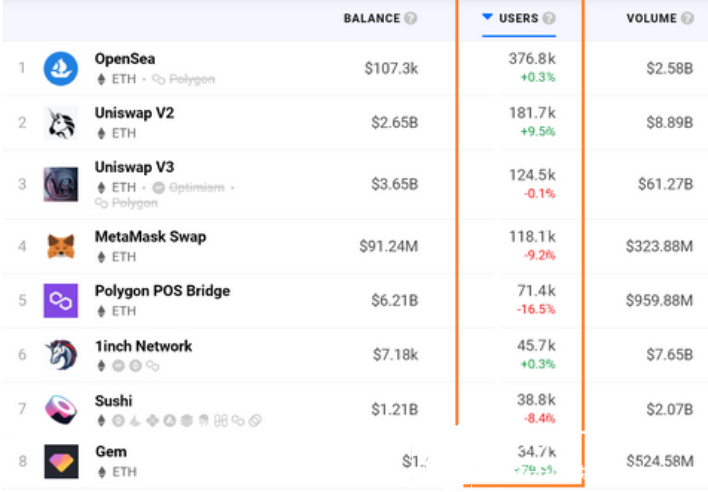Open the Gem dapp link
Image resolution: width=708 pixels, height=492 pixels.
coord(111,452)
